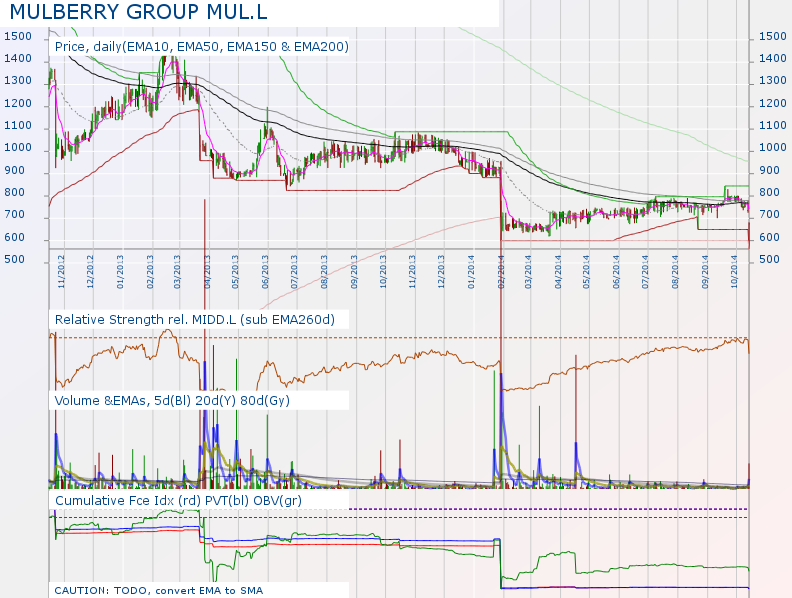The height and width of the screenshot is (598, 792).
Task: Click the 1500 value on right price axis
Action: tap(773, 36)
